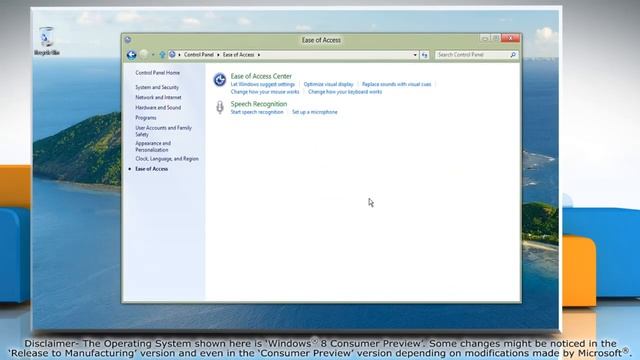Click the Control Panel breadcrumb
This screenshot has width=640, height=360.
pyautogui.click(x=199, y=55)
